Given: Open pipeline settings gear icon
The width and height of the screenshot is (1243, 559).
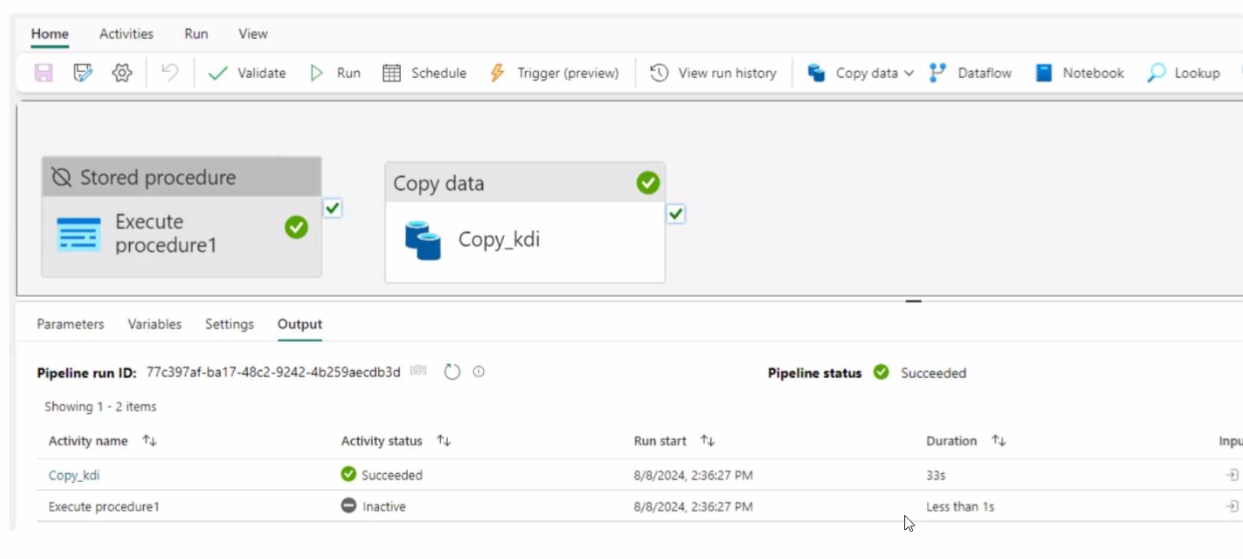Looking at the screenshot, I should [122, 73].
